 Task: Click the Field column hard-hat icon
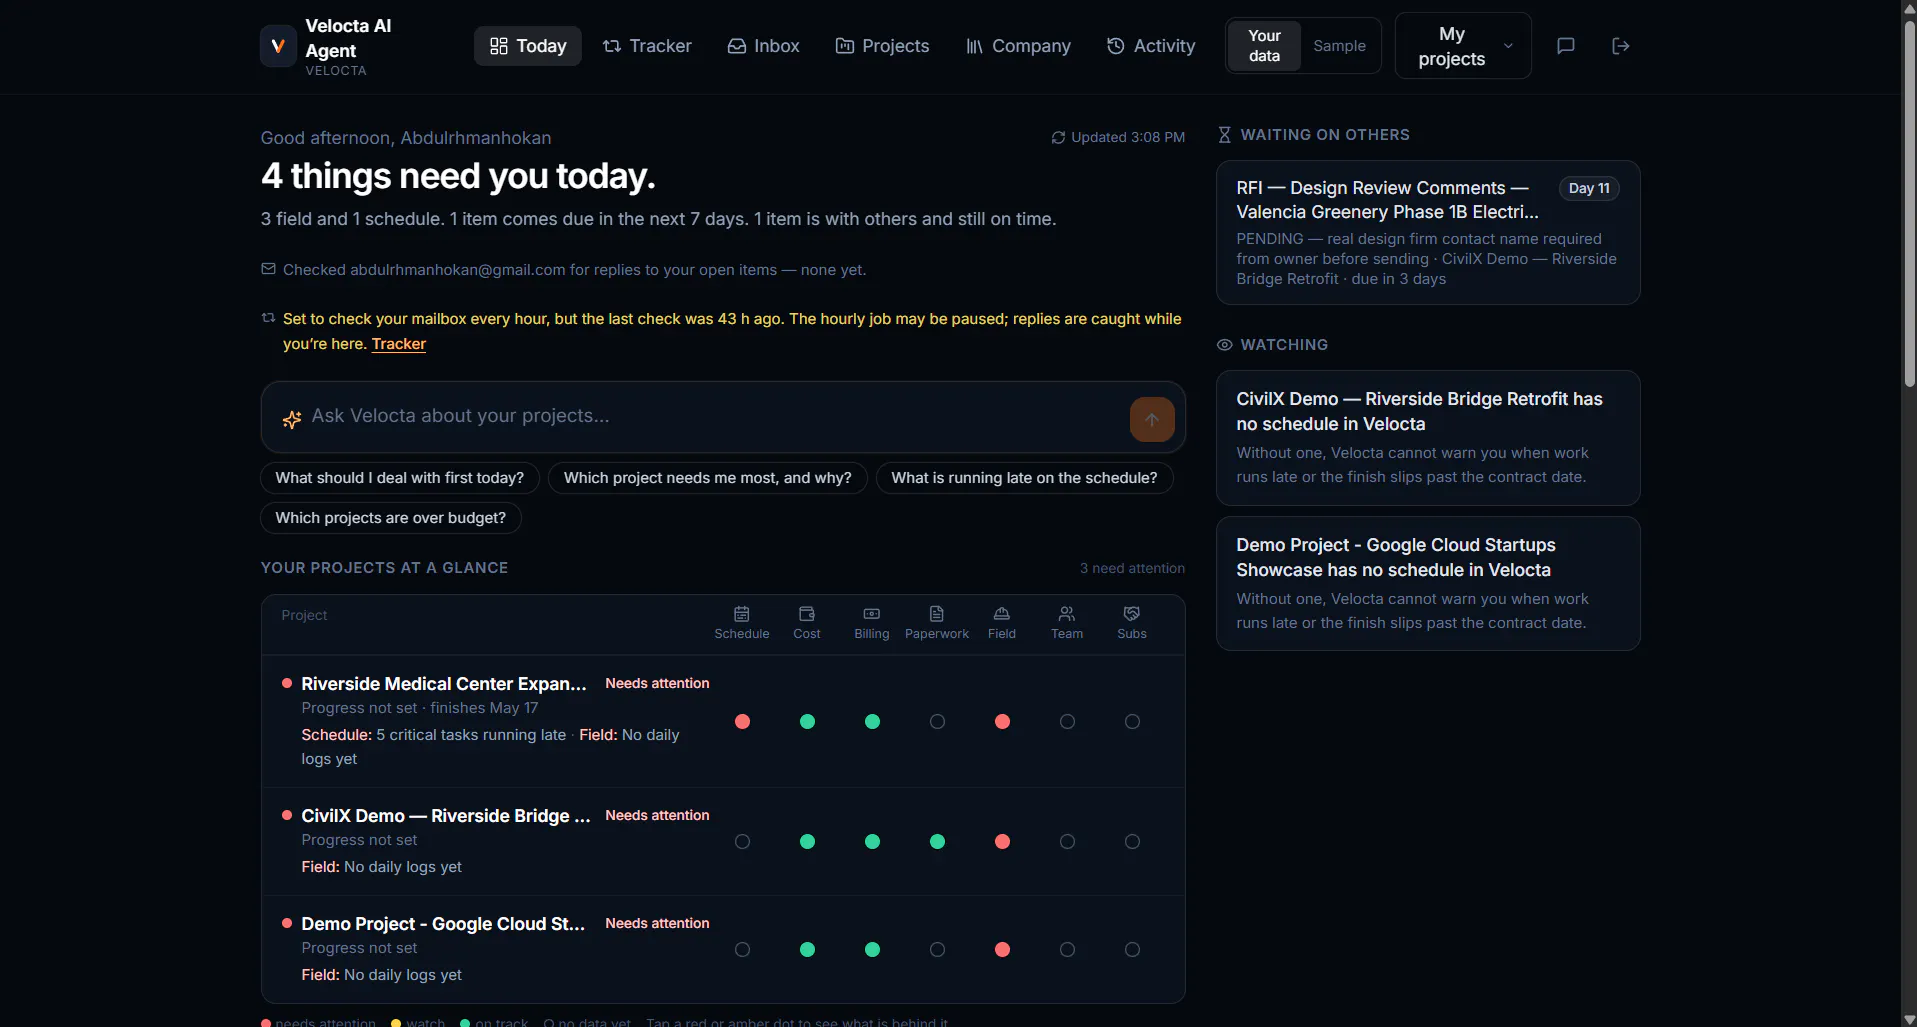tap(1002, 614)
